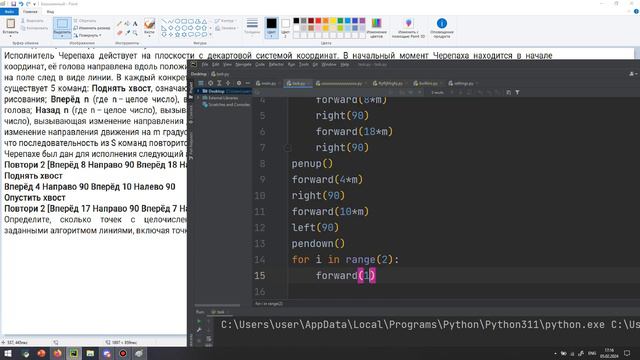Click the rerun green arrow in Run panel
The height and width of the screenshot is (360, 640).
(199, 321)
